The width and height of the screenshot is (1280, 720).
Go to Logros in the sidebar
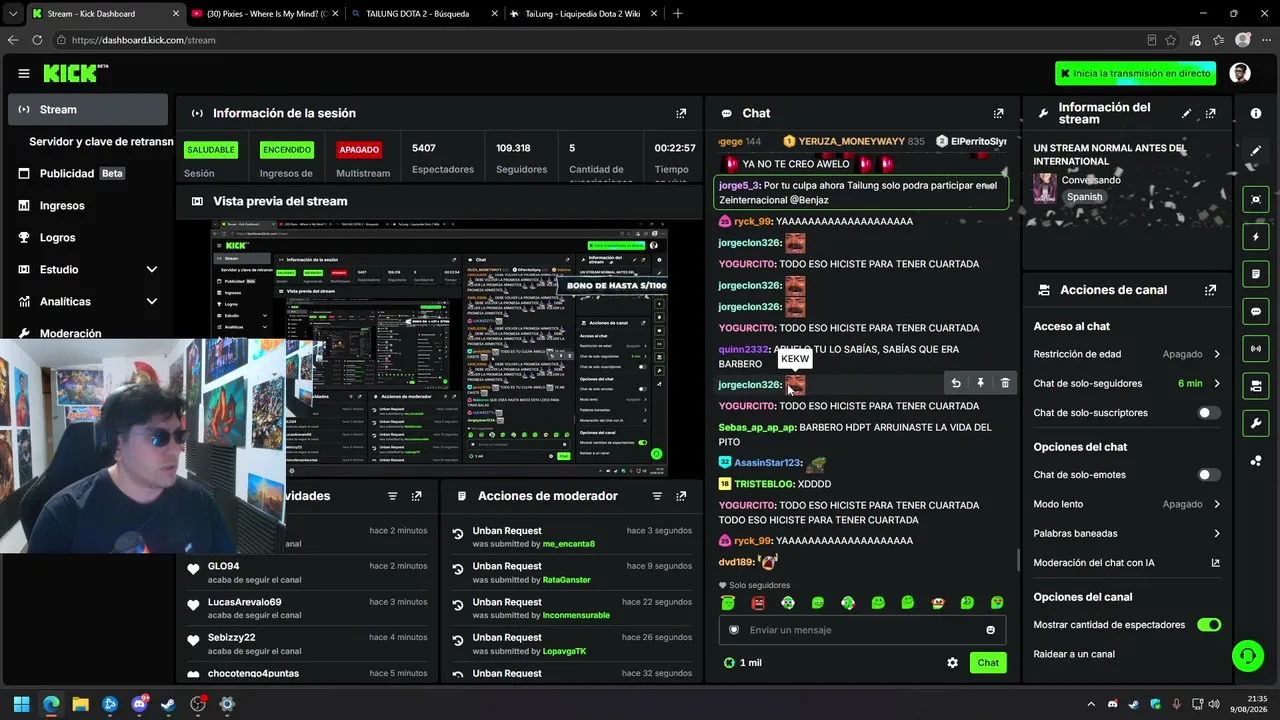click(x=88, y=237)
